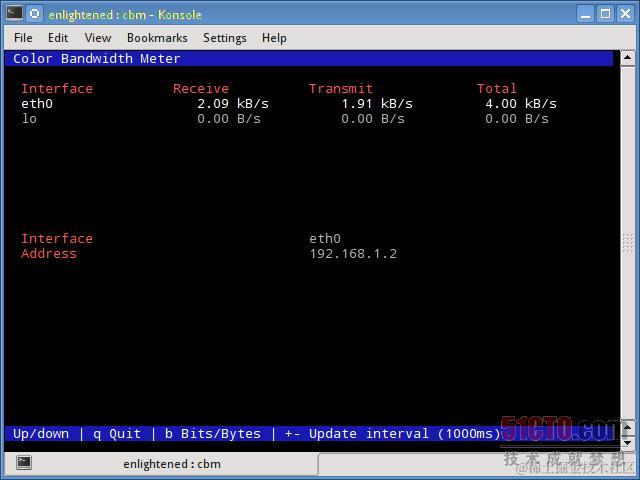
Task: Click the eth0 total value 4.00 kB/s
Action: pos(521,104)
